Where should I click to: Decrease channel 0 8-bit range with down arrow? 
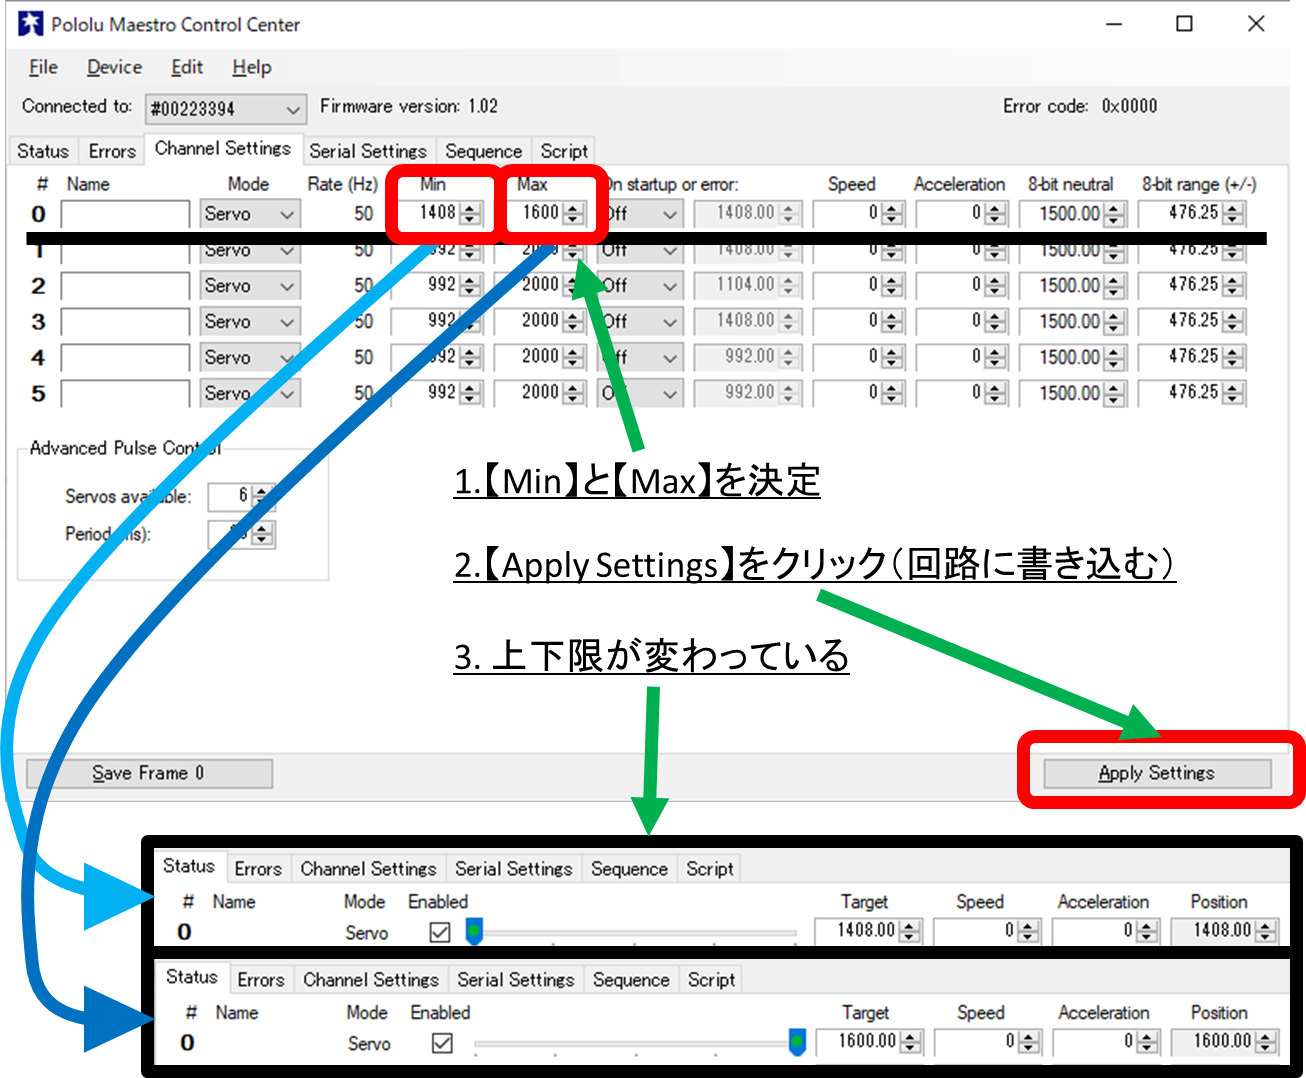[1234, 220]
